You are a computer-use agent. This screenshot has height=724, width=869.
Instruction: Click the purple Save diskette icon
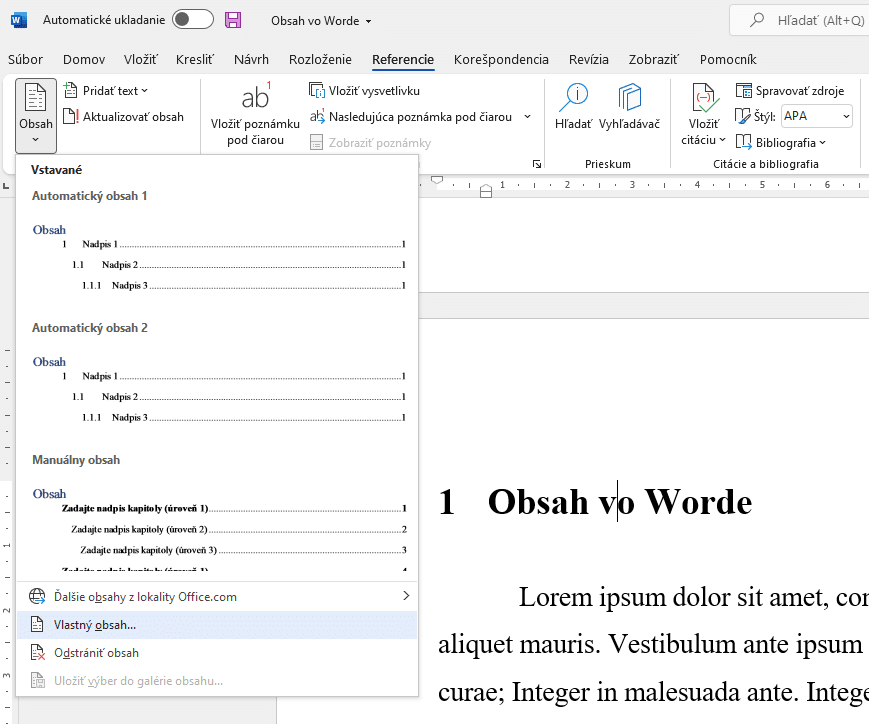point(233,21)
